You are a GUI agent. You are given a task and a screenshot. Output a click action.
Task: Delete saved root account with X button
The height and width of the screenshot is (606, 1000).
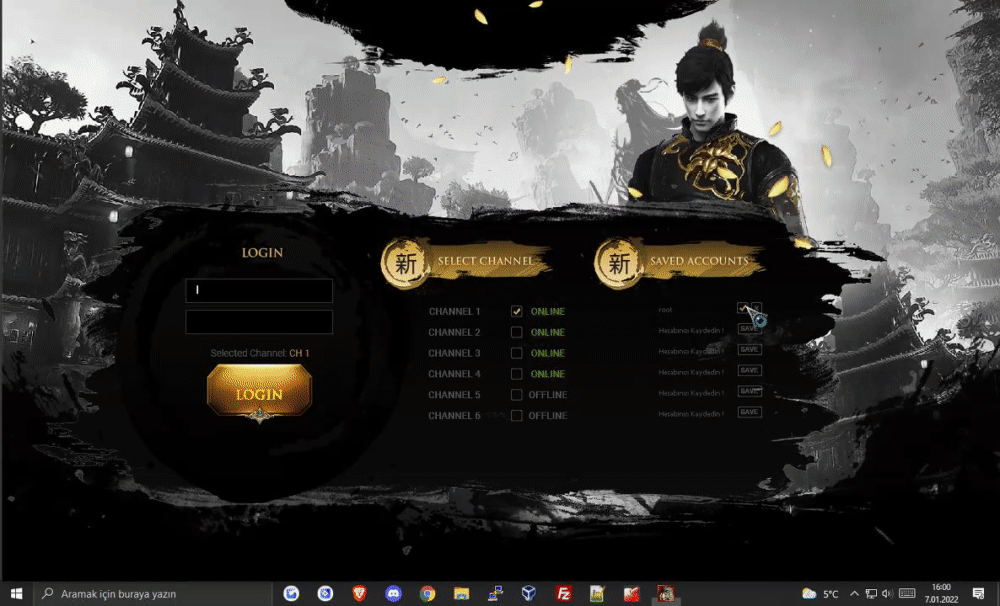[x=756, y=307]
